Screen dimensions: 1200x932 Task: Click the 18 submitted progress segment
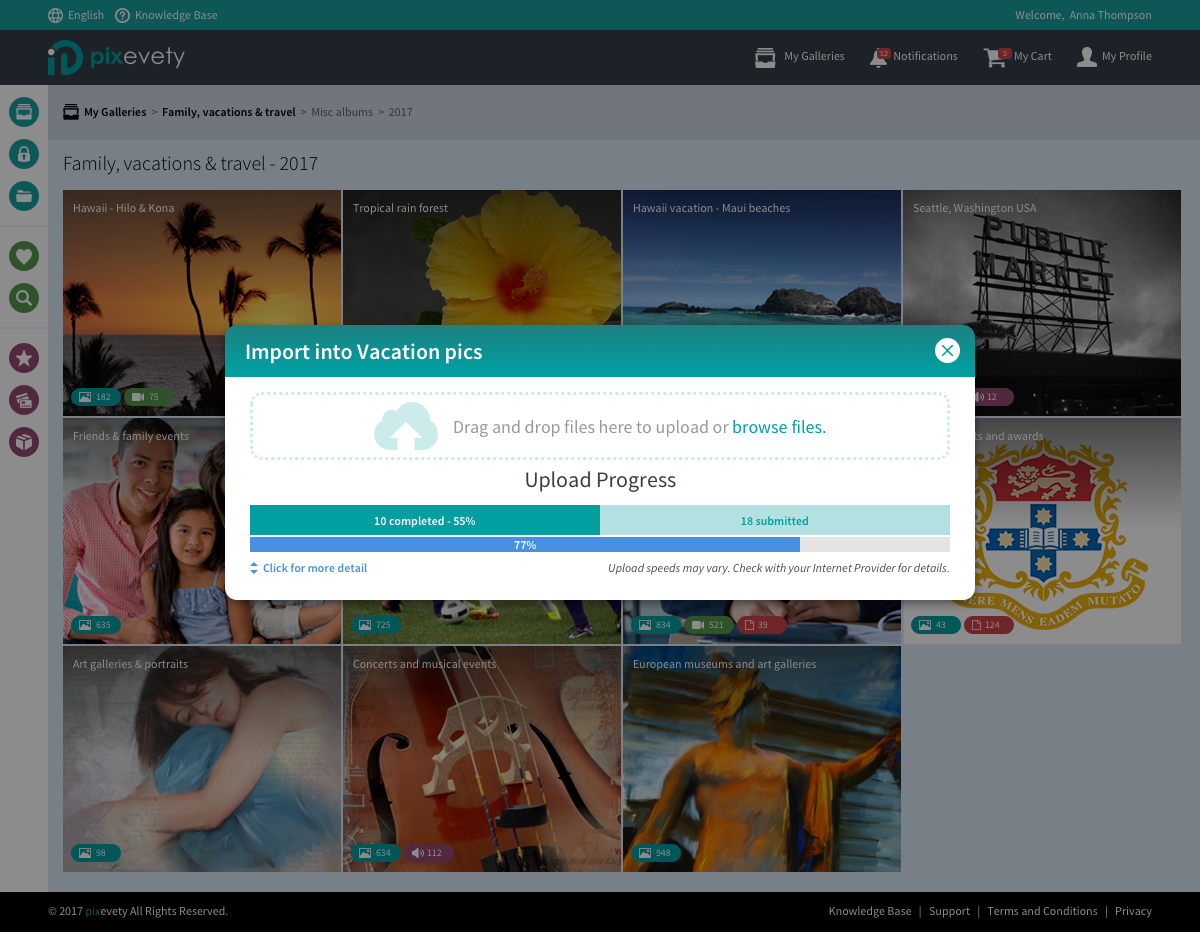(775, 520)
